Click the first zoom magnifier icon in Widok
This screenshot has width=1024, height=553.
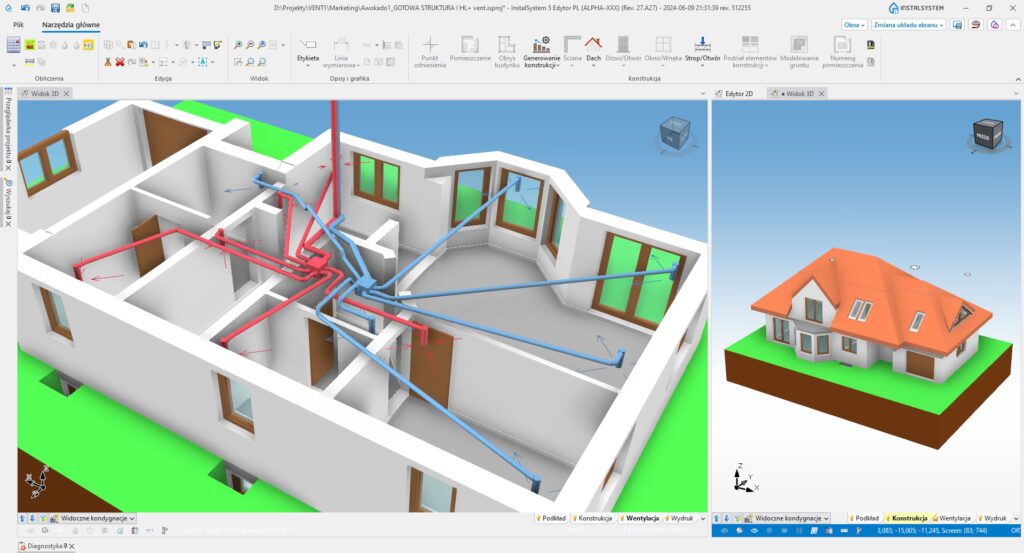pos(238,45)
